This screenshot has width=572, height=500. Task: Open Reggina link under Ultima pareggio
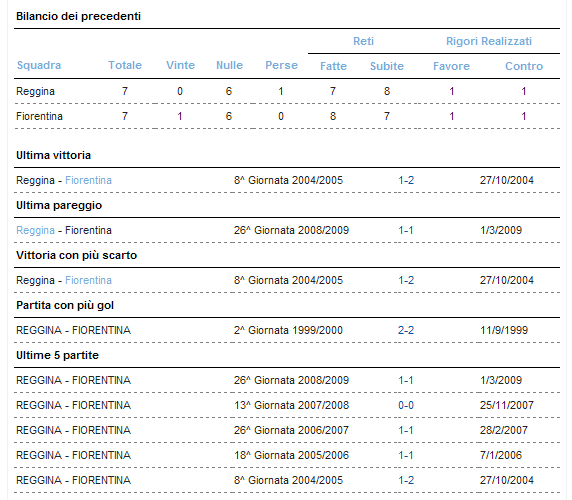(35, 230)
